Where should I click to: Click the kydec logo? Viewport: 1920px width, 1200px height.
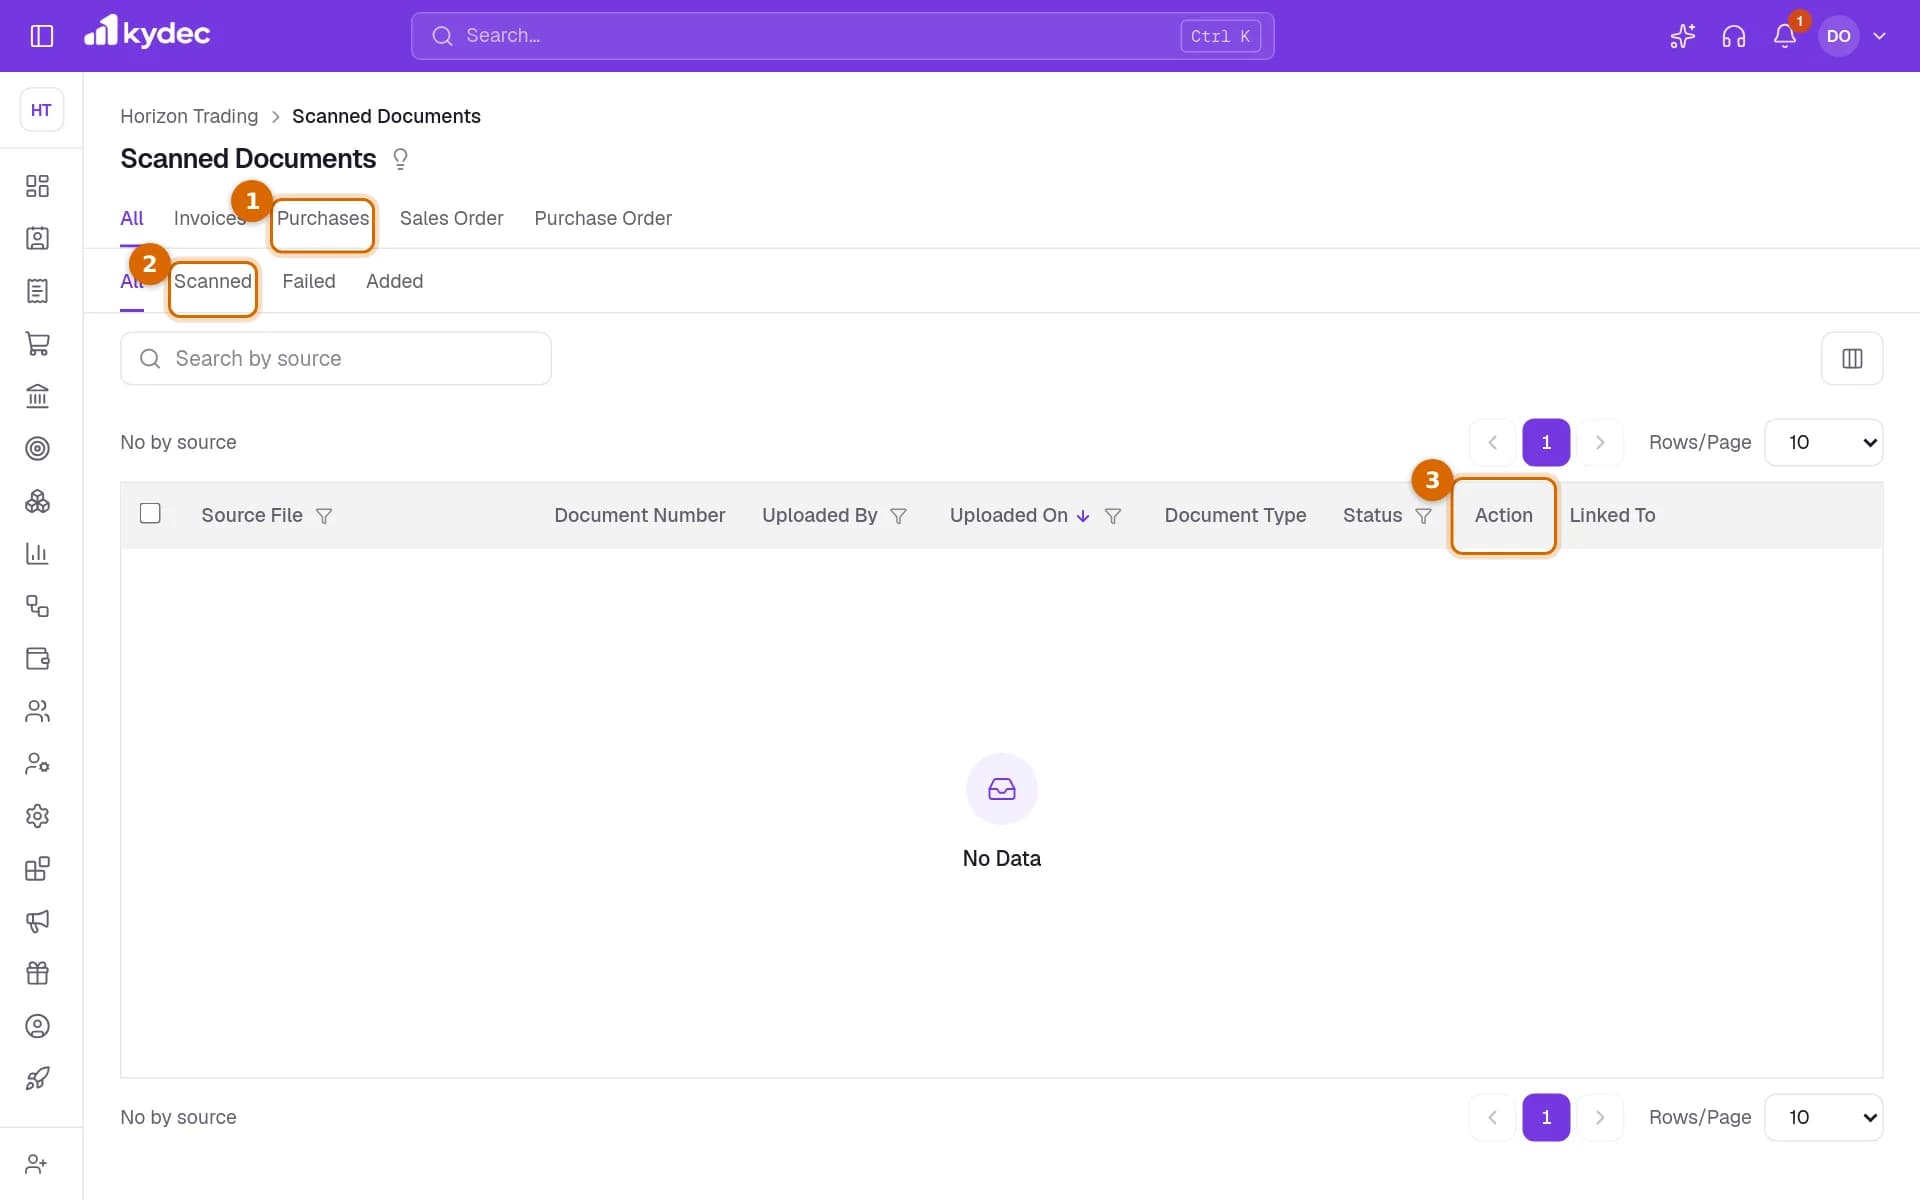coord(147,33)
